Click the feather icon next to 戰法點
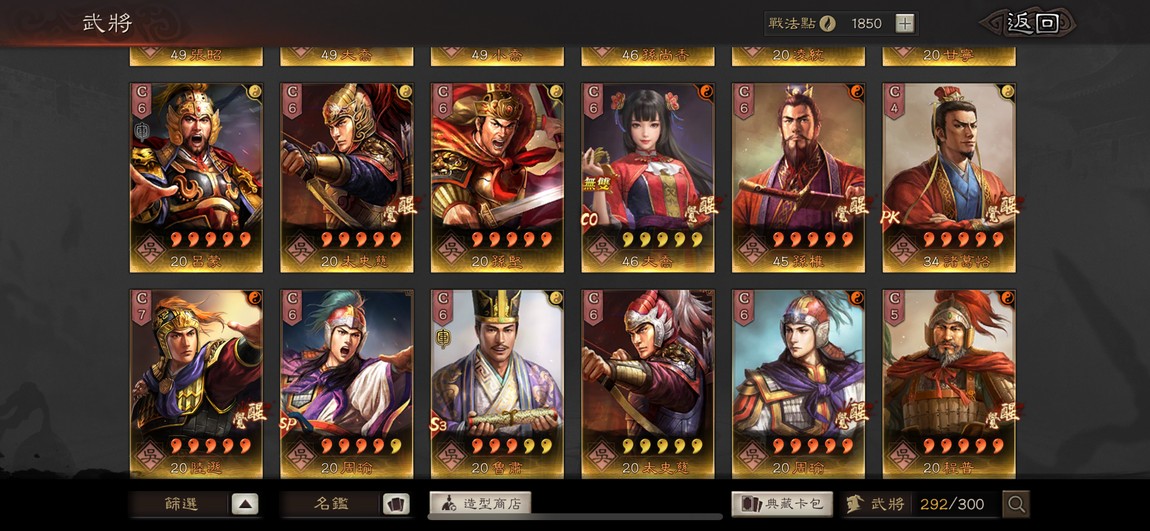The image size is (1150, 531). [827, 23]
